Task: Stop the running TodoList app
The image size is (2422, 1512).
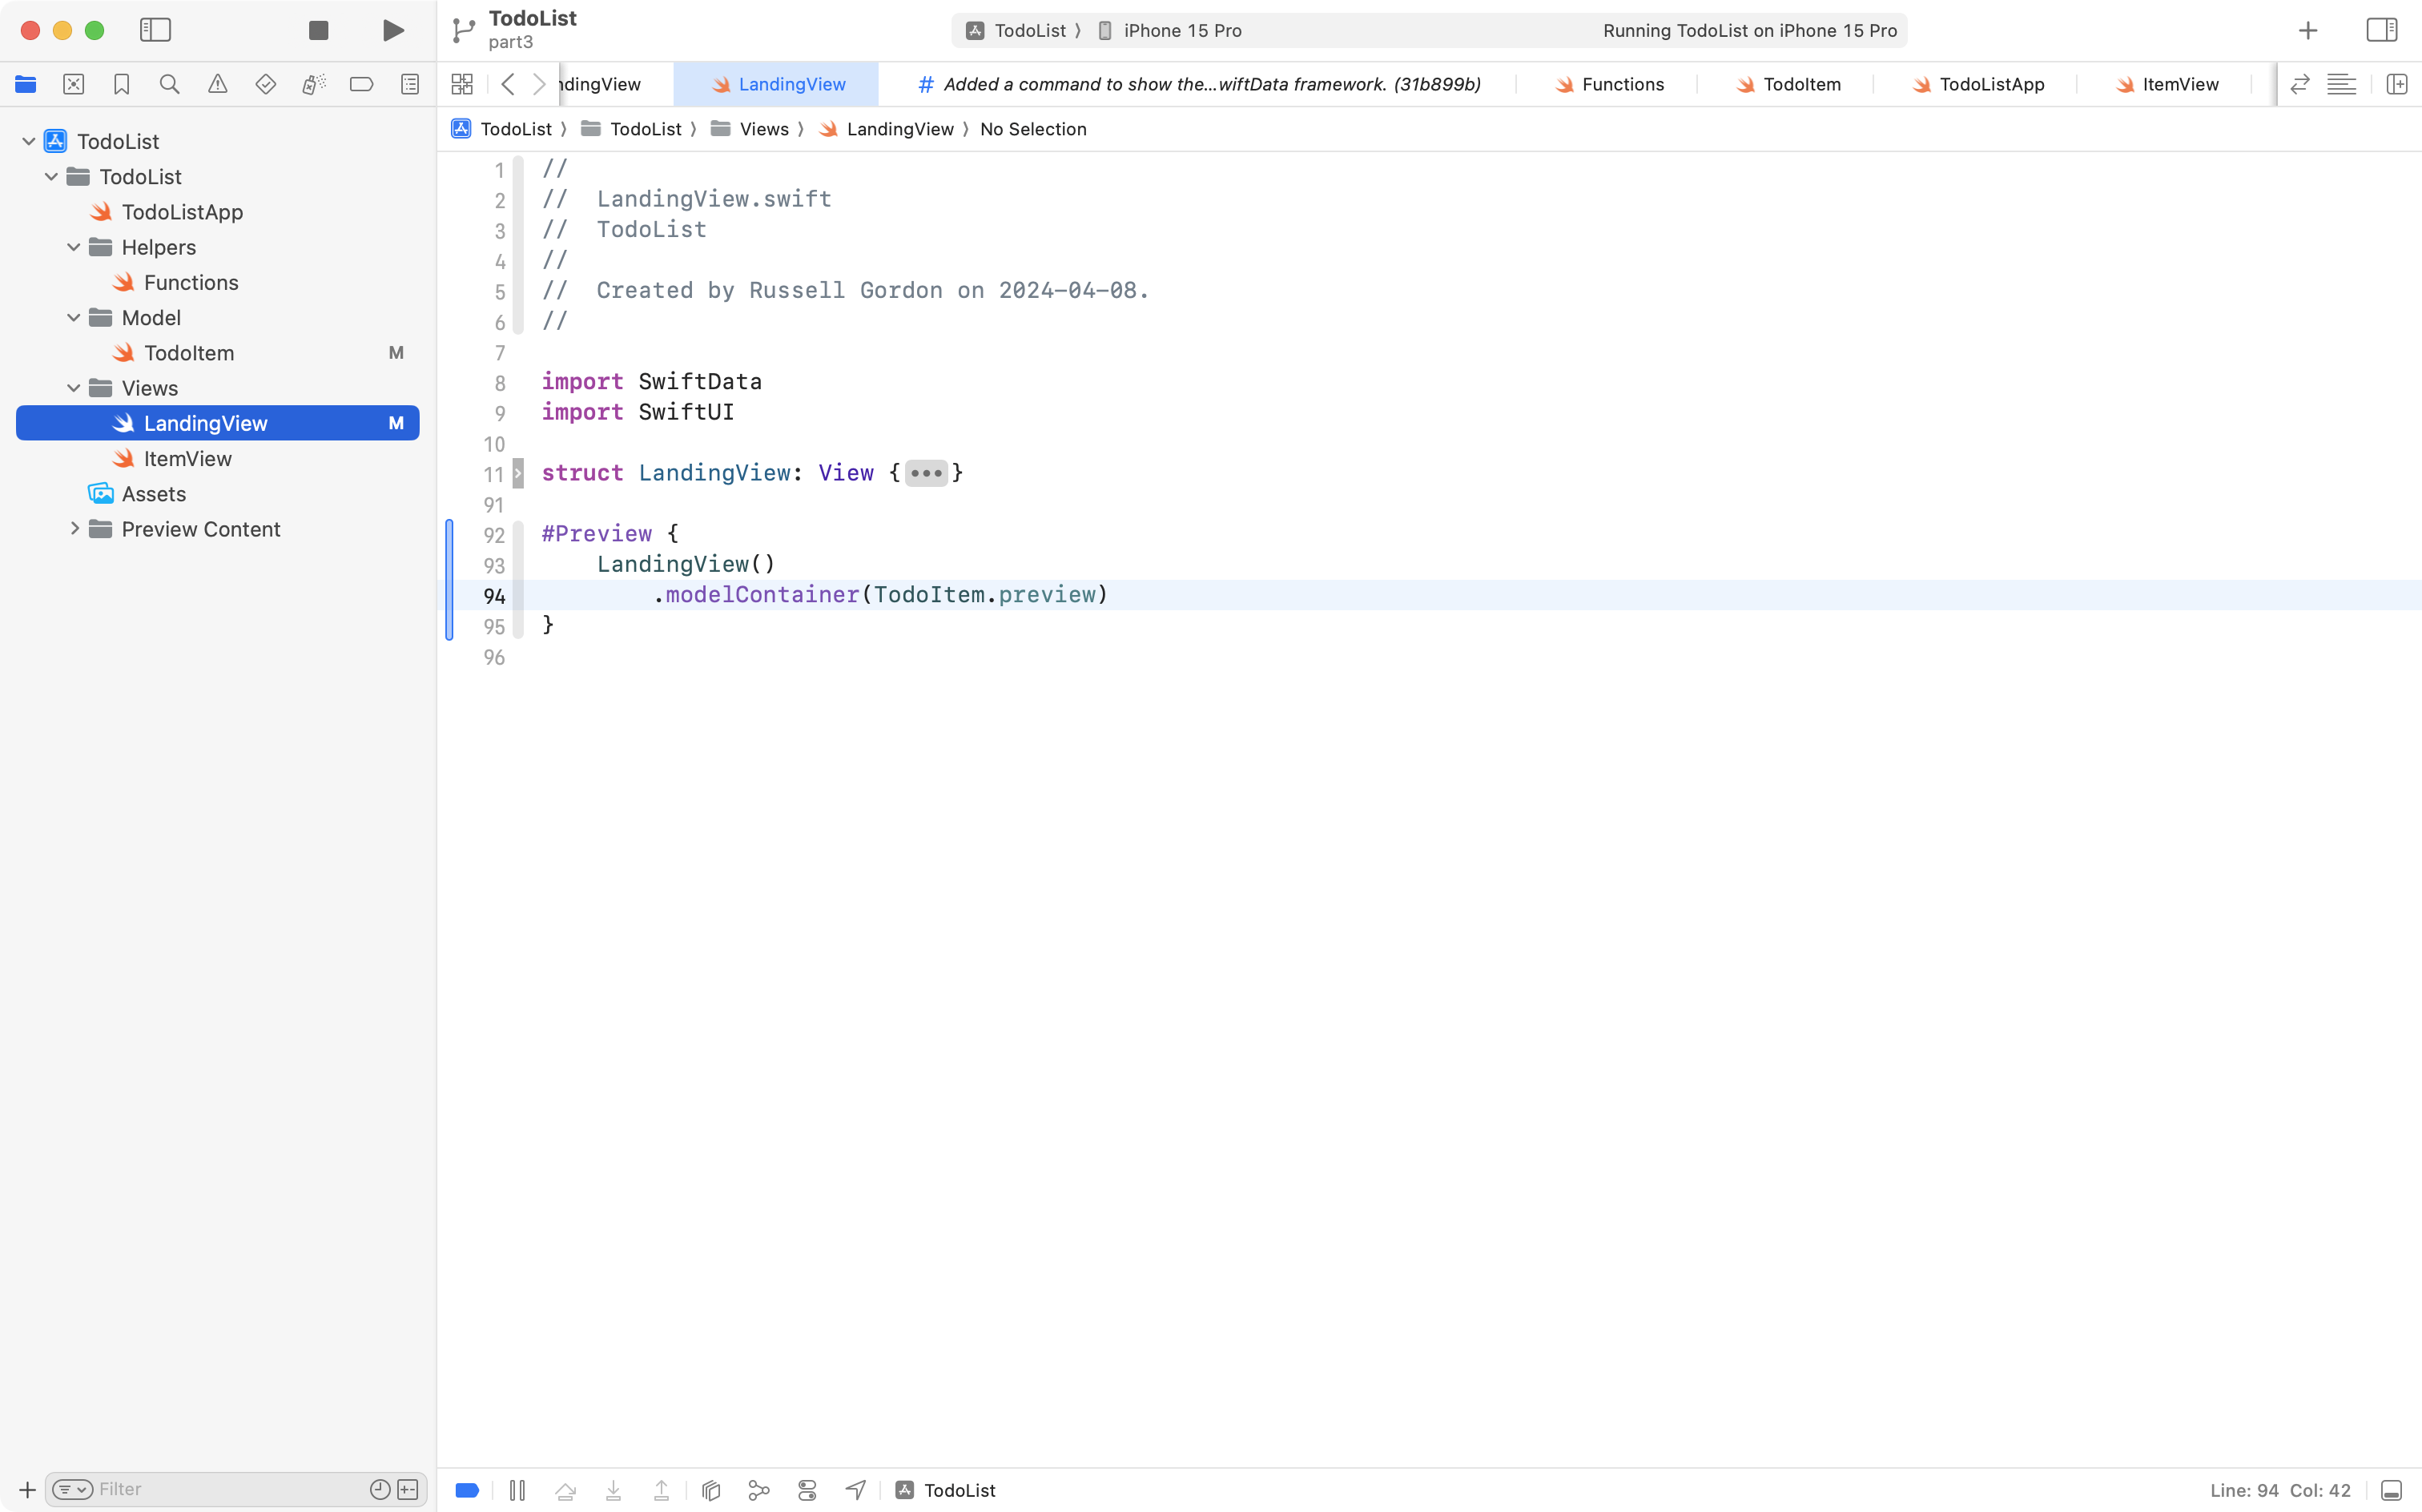Action: [318, 30]
